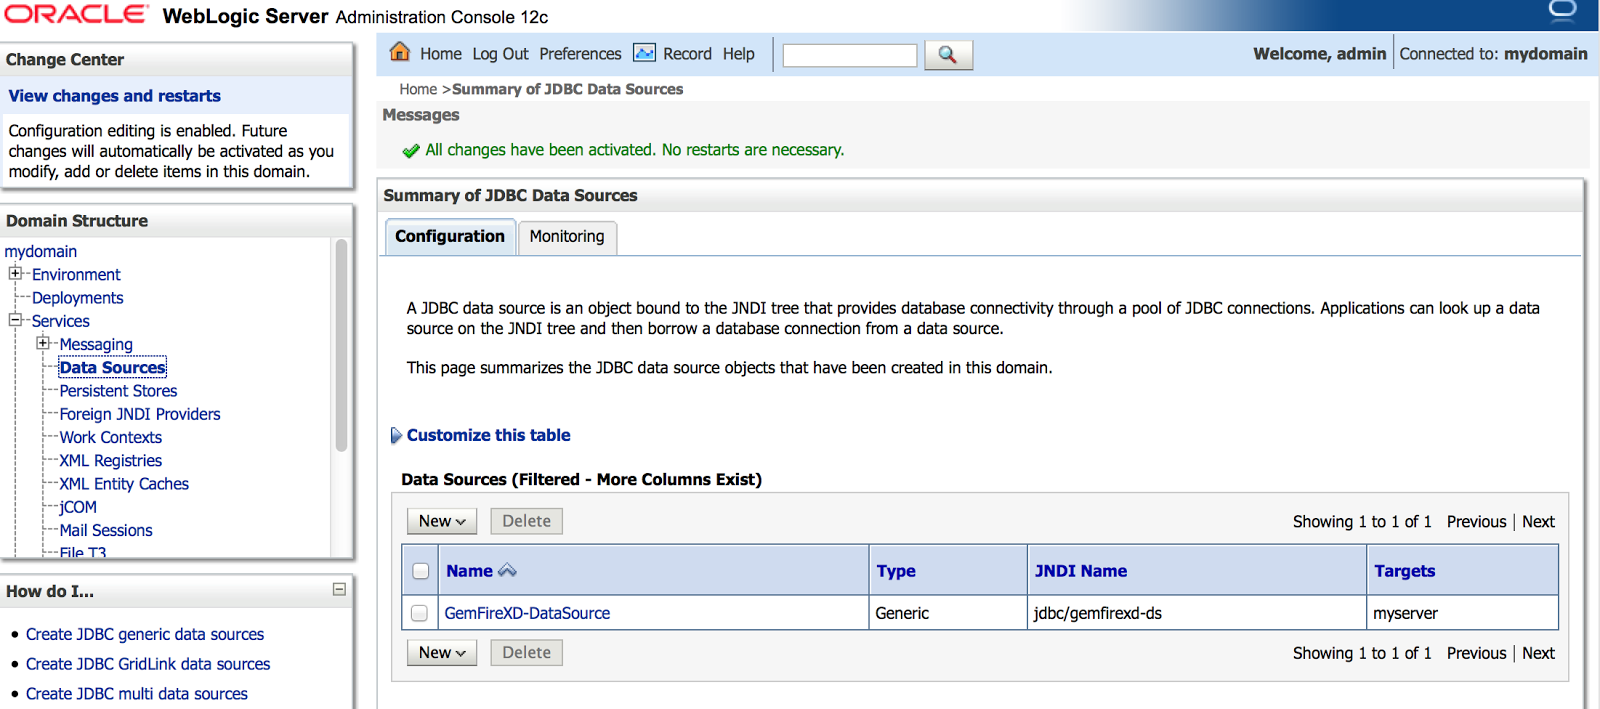Open the Home toolbar link
Image resolution: width=1600 pixels, height=709 pixels.
pos(441,54)
